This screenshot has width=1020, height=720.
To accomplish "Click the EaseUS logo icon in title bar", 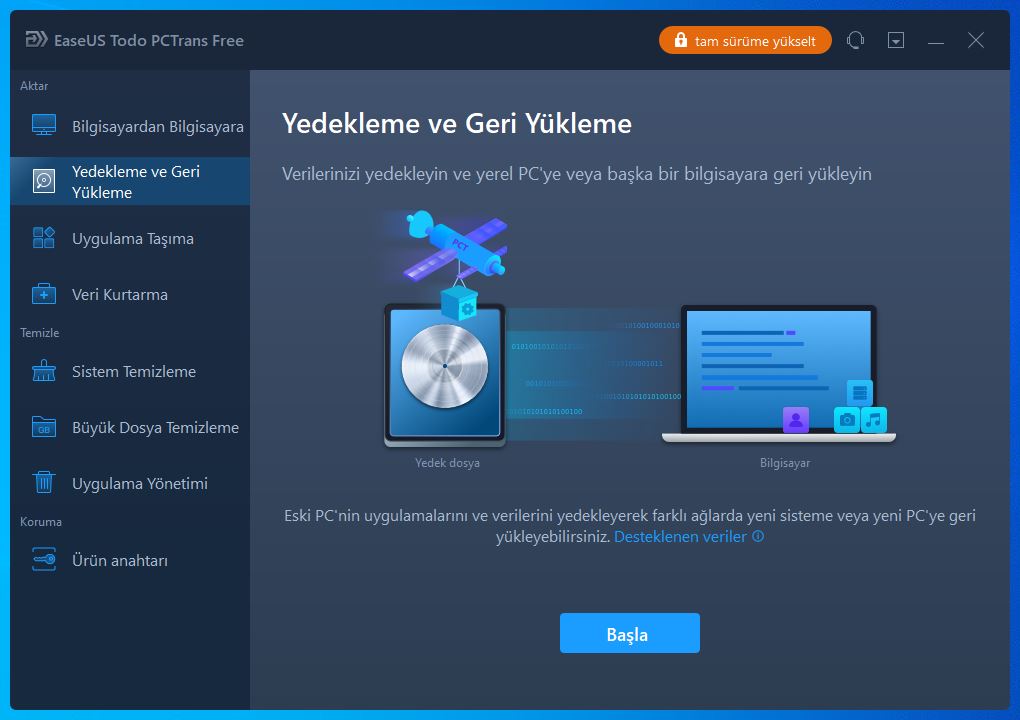I will point(36,40).
